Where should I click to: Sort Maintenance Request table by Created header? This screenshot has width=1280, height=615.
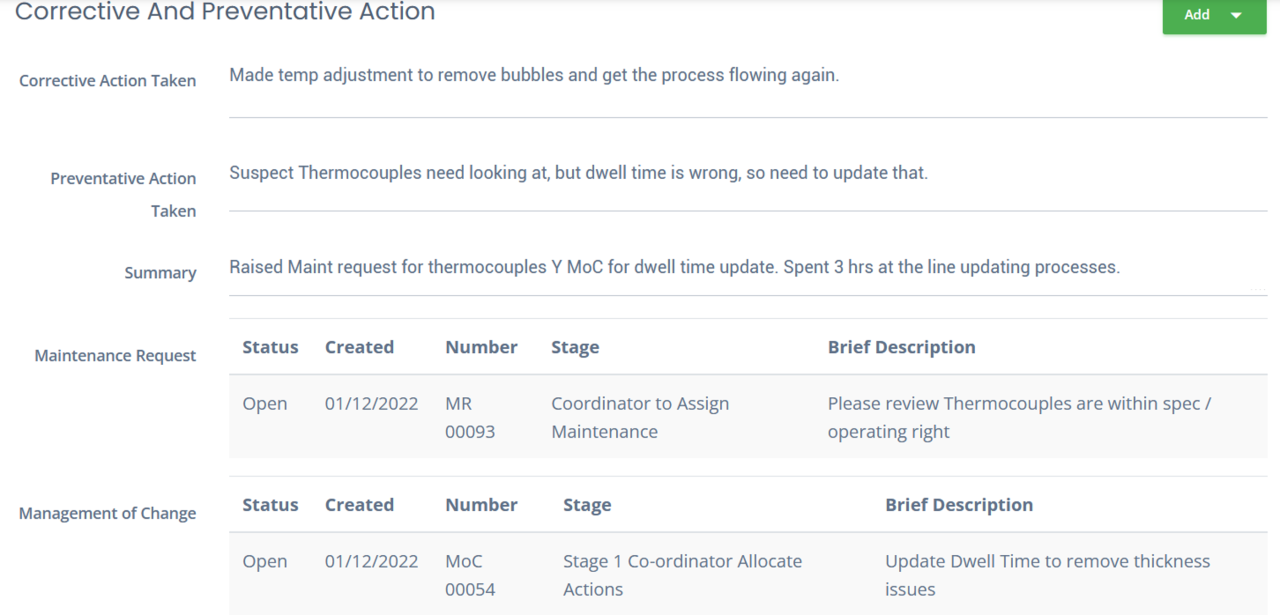click(x=359, y=347)
